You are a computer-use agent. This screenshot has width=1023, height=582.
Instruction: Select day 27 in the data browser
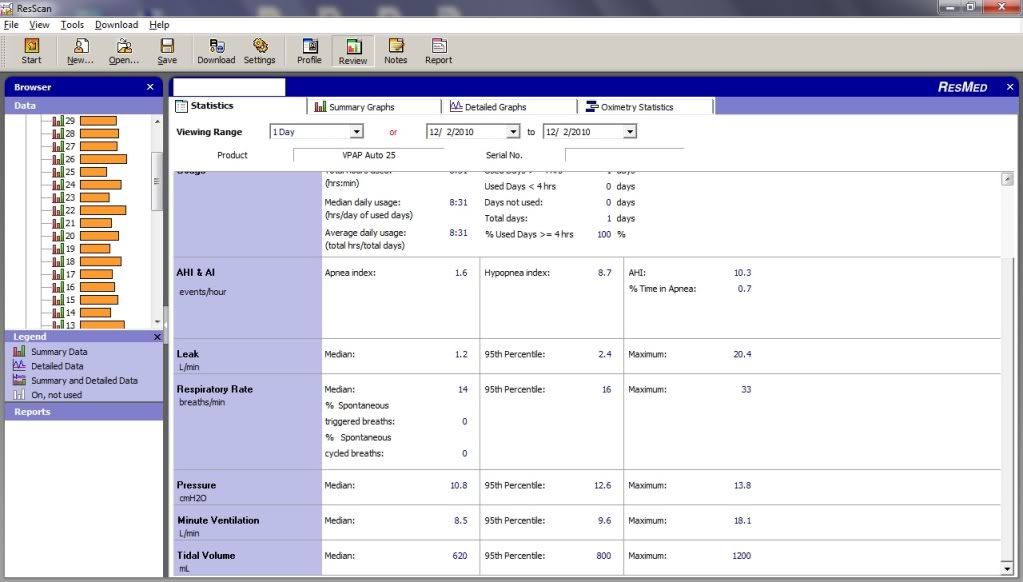coord(85,146)
